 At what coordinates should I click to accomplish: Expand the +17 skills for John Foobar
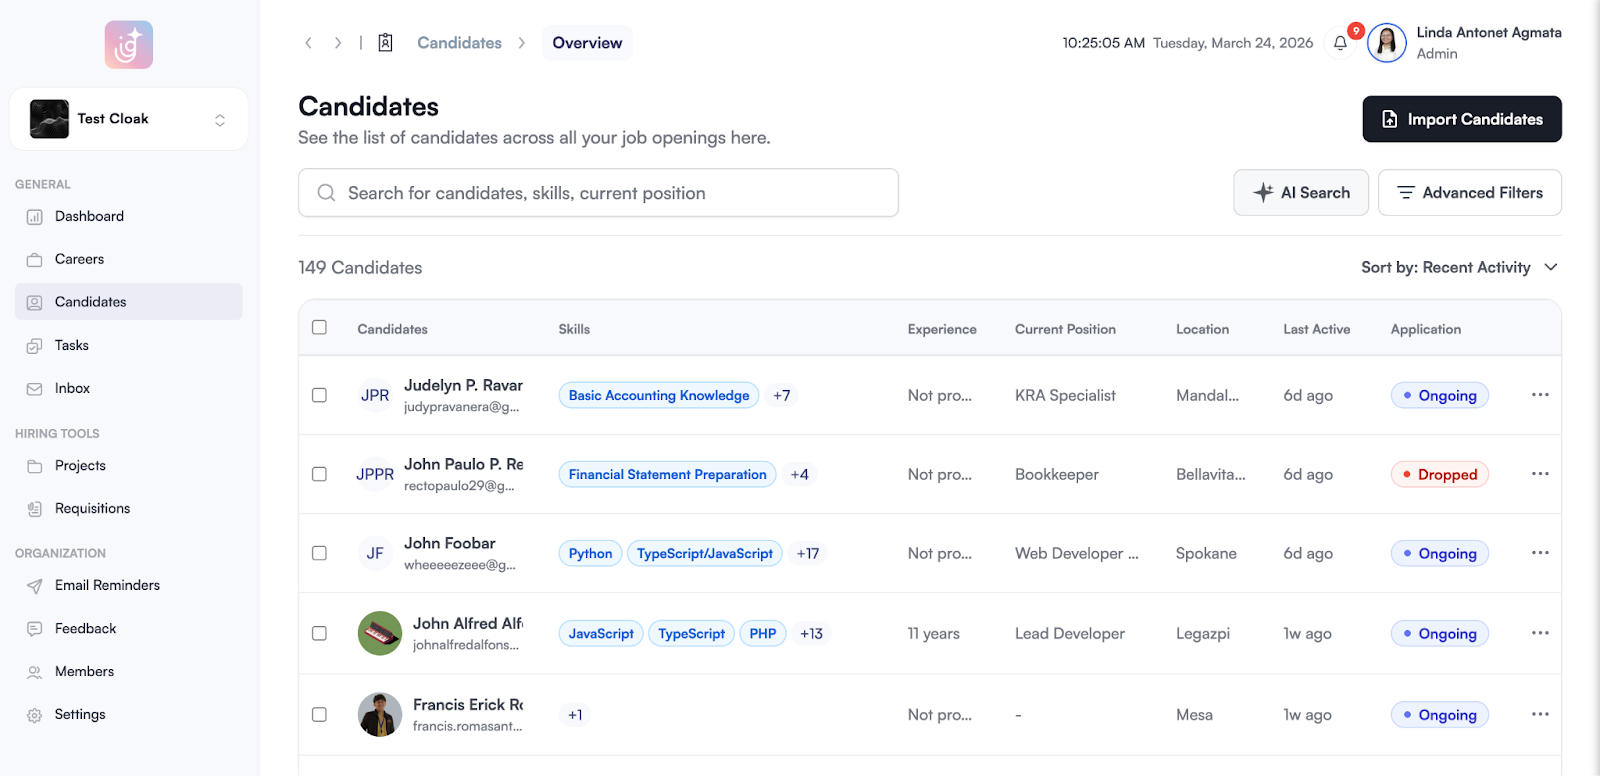(x=807, y=553)
